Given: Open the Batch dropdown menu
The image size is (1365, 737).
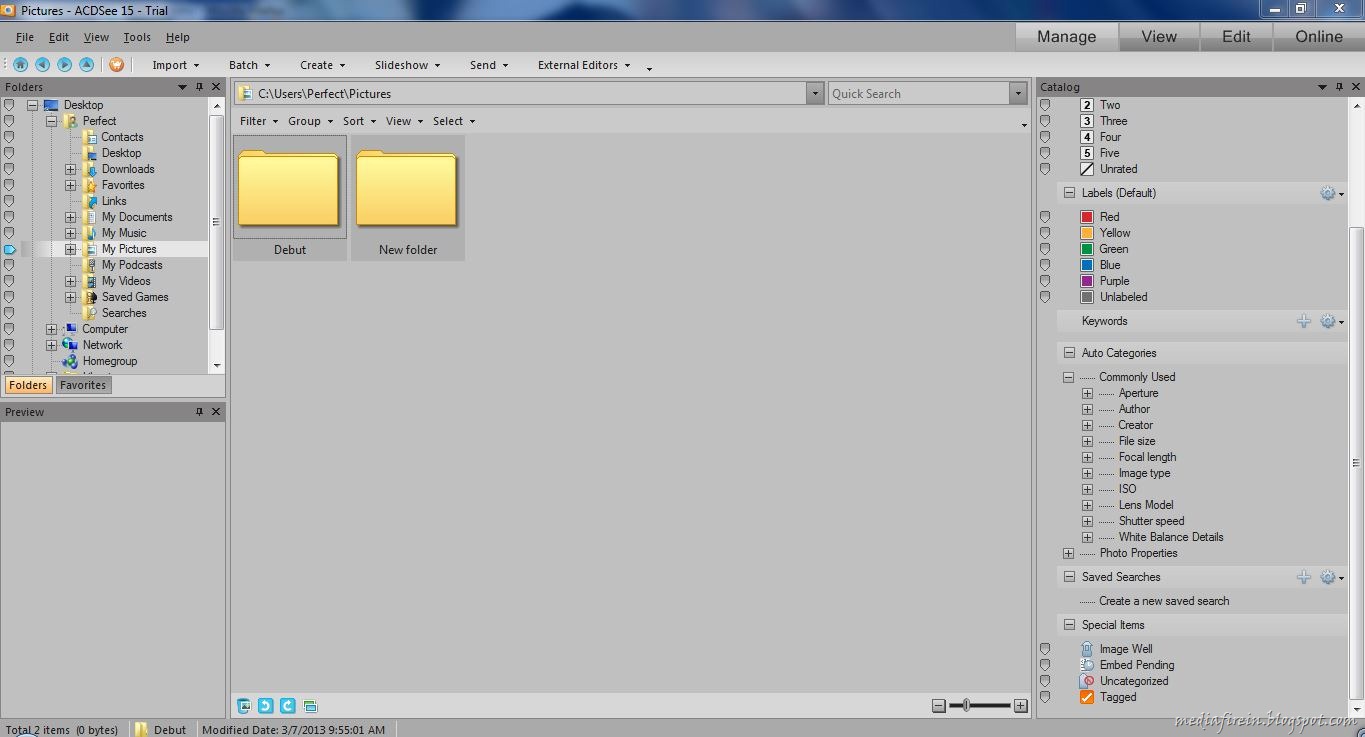Looking at the screenshot, I should pos(250,65).
